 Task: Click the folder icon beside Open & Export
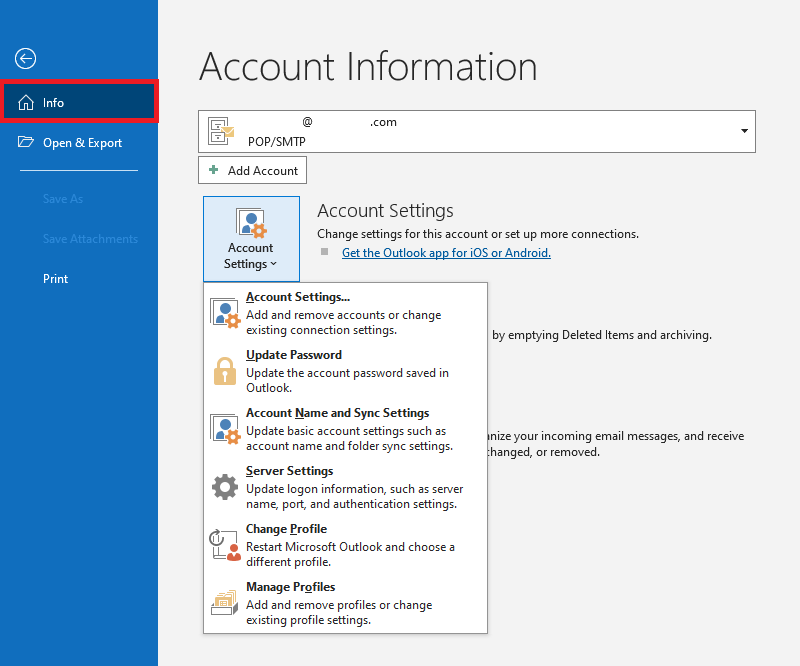coord(26,143)
